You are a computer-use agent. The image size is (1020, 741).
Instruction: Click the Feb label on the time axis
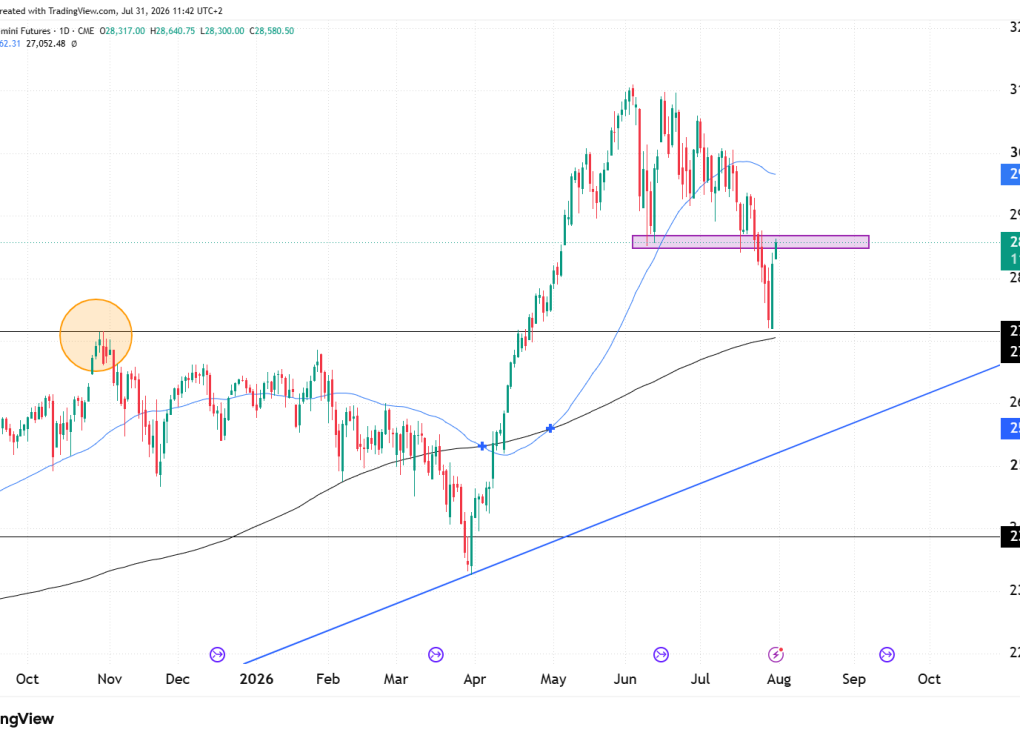pyautogui.click(x=328, y=679)
